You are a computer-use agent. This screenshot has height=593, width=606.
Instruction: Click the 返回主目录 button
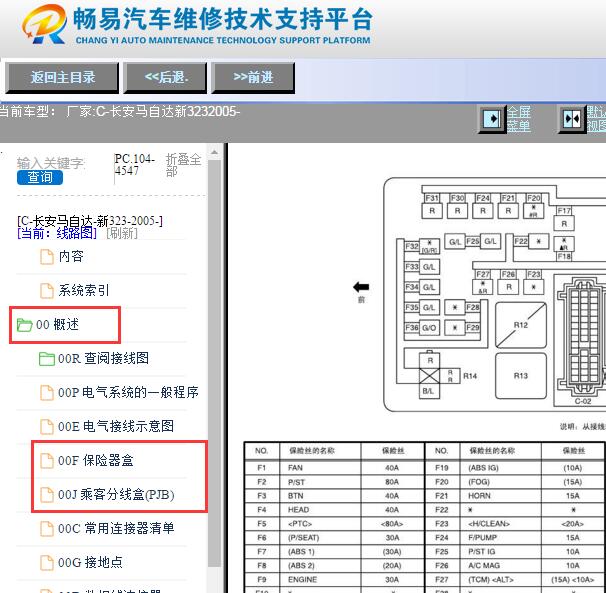point(62,77)
